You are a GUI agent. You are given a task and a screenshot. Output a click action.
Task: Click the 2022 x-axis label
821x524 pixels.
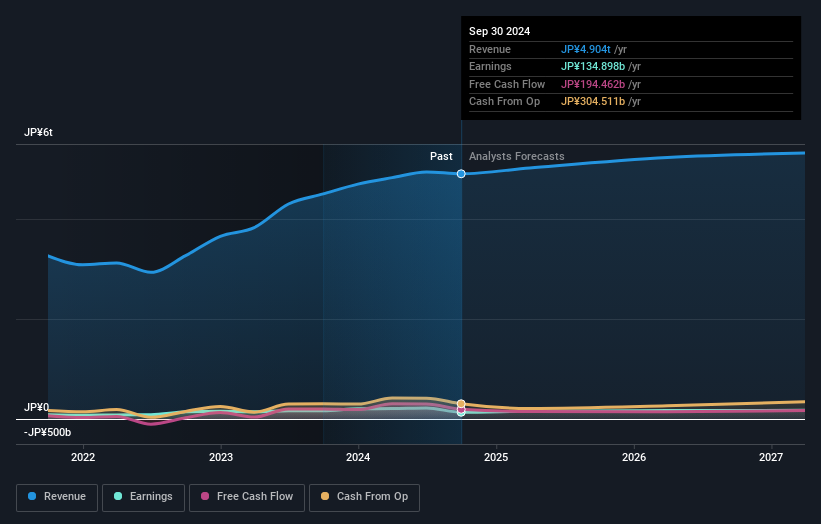coord(83,457)
